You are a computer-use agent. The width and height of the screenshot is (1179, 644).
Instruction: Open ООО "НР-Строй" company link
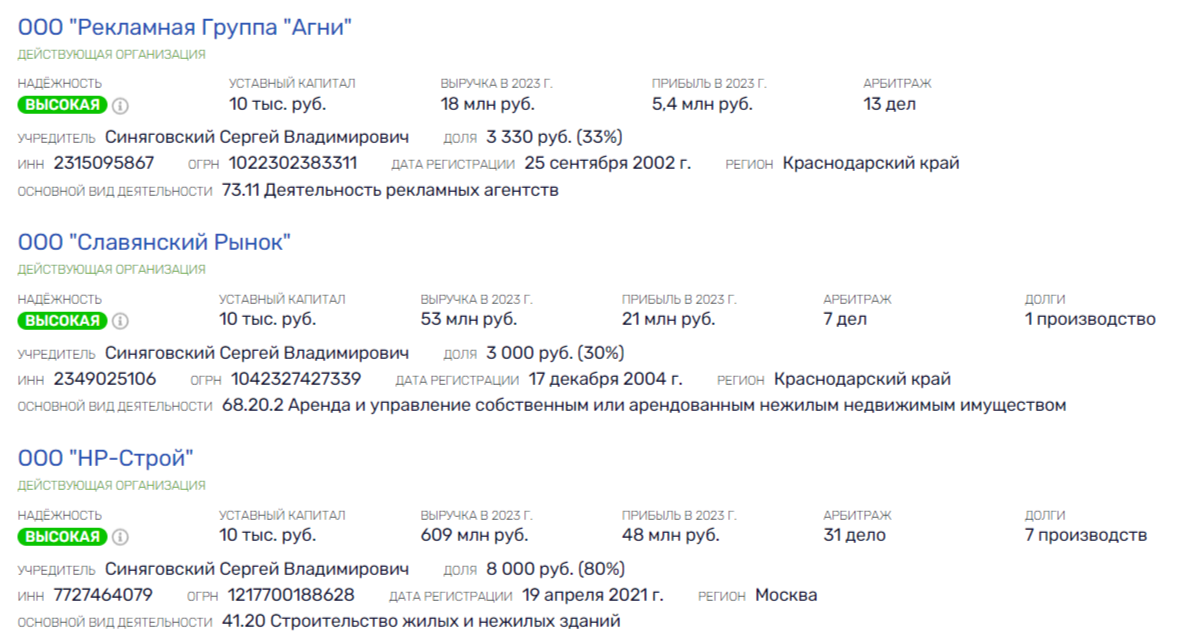105,458
